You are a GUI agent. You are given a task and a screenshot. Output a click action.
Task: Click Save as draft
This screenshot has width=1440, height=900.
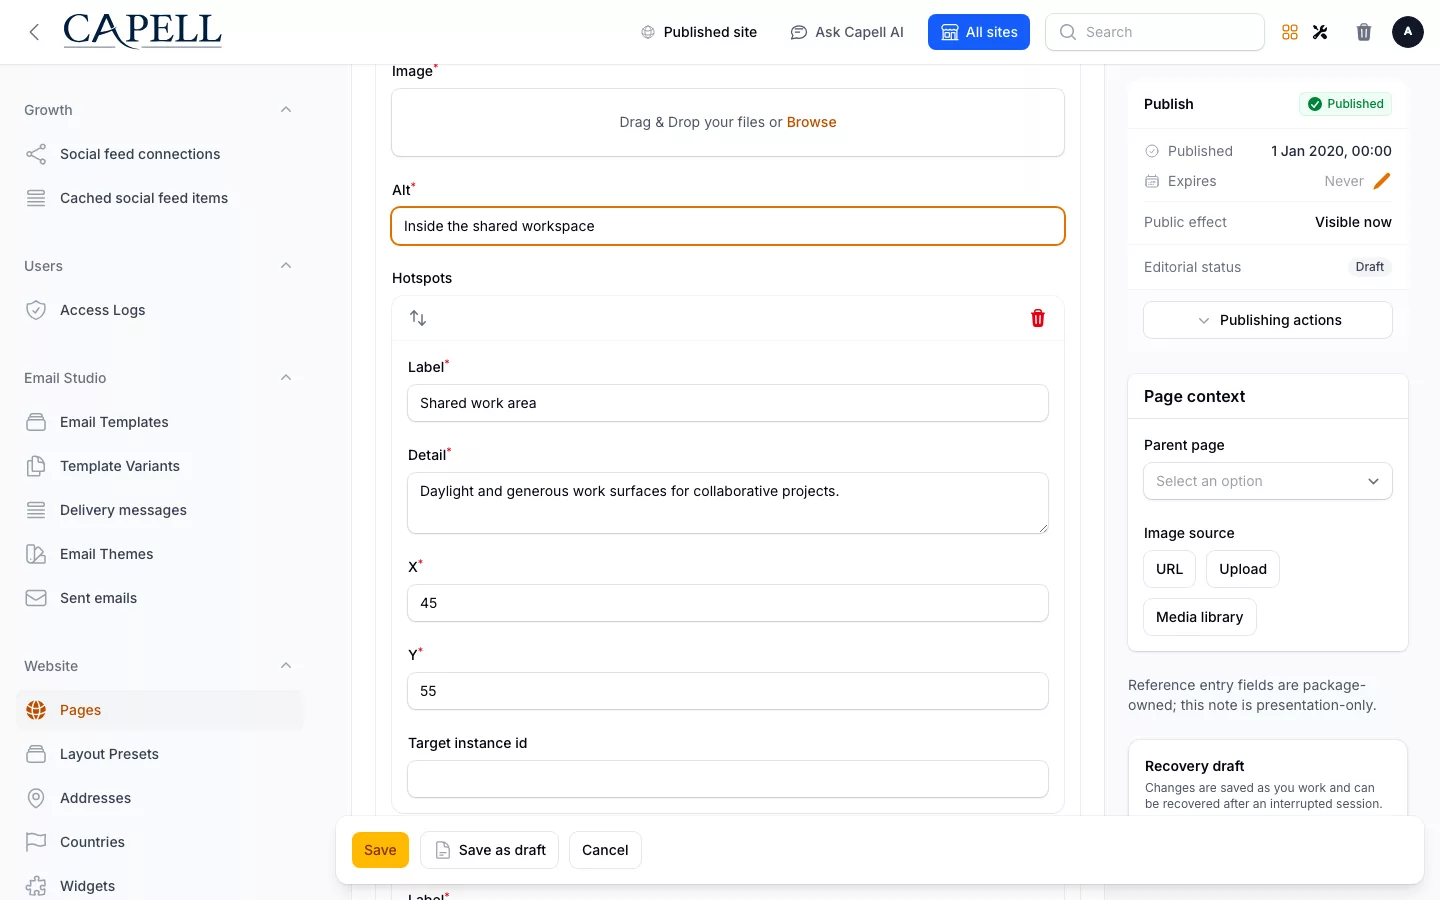point(489,850)
